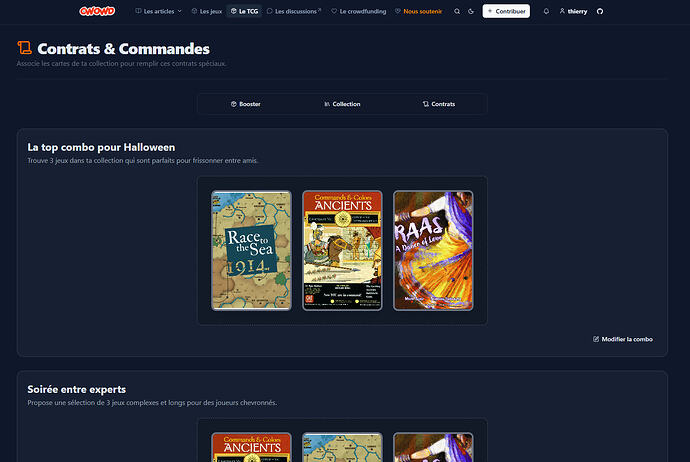Click the Contribuer button
690x462 pixels.
point(506,11)
